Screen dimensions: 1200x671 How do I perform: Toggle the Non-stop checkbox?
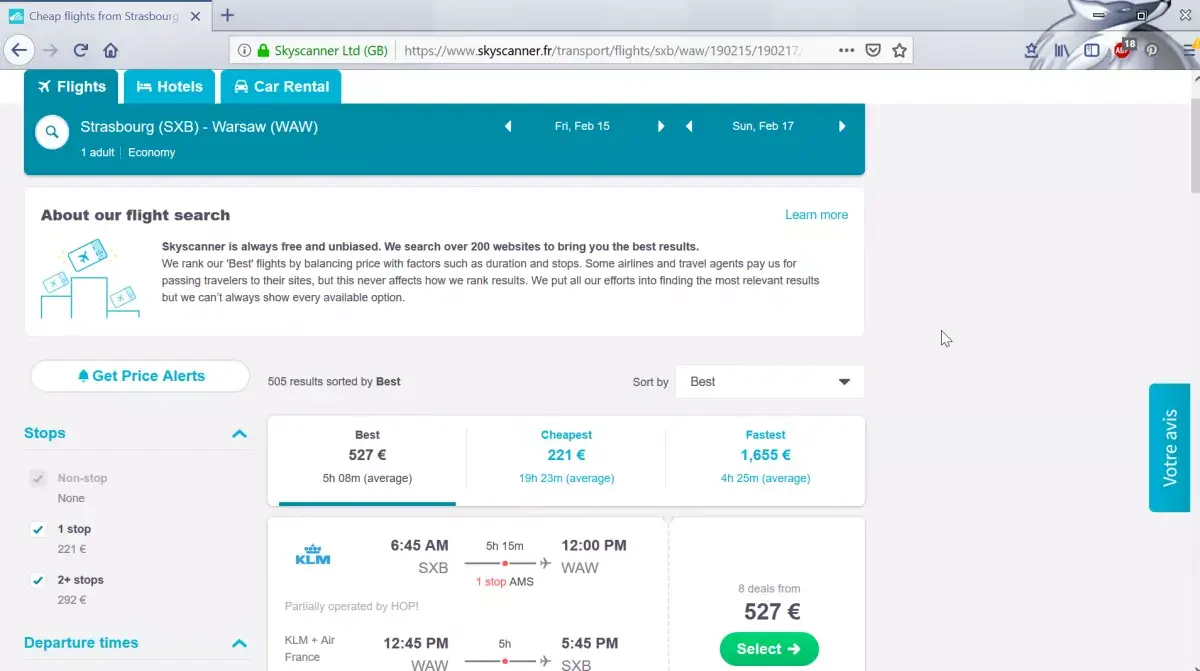pos(38,479)
